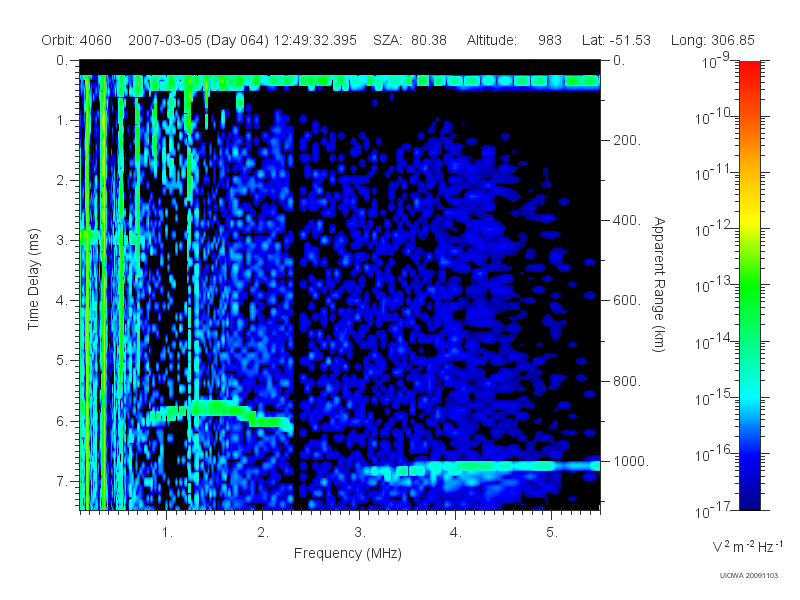Click the 'Long: 306.85' header value
This screenshot has width=800, height=600.
pyautogui.click(x=712, y=40)
